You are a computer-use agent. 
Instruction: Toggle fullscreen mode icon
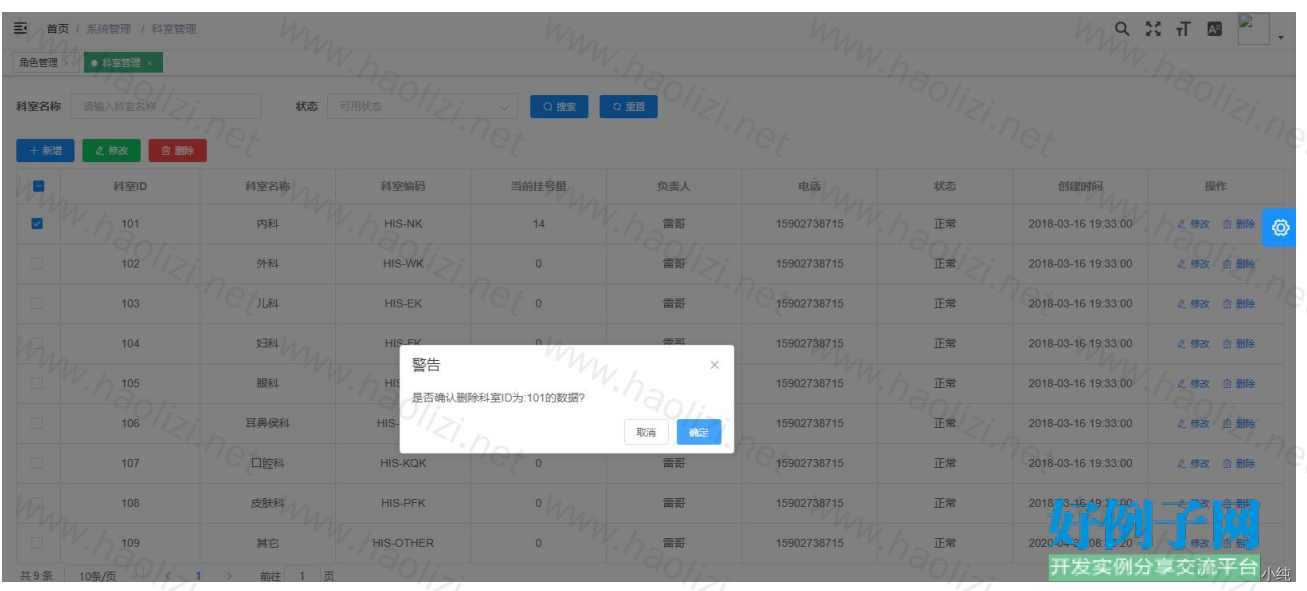click(x=1153, y=29)
